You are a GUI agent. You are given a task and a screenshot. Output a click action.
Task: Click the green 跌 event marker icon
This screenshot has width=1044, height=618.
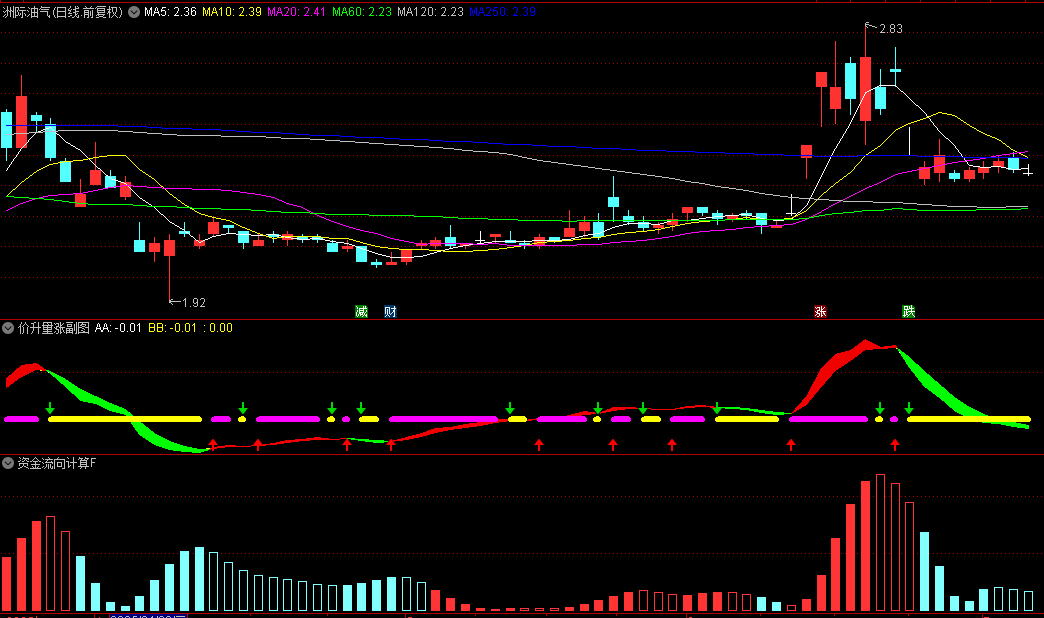click(908, 312)
